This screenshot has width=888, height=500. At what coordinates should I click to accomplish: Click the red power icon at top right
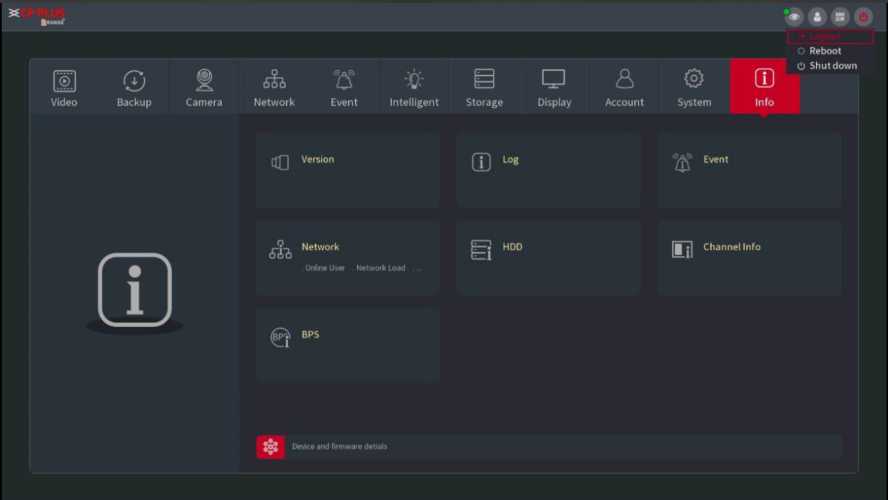tap(863, 17)
